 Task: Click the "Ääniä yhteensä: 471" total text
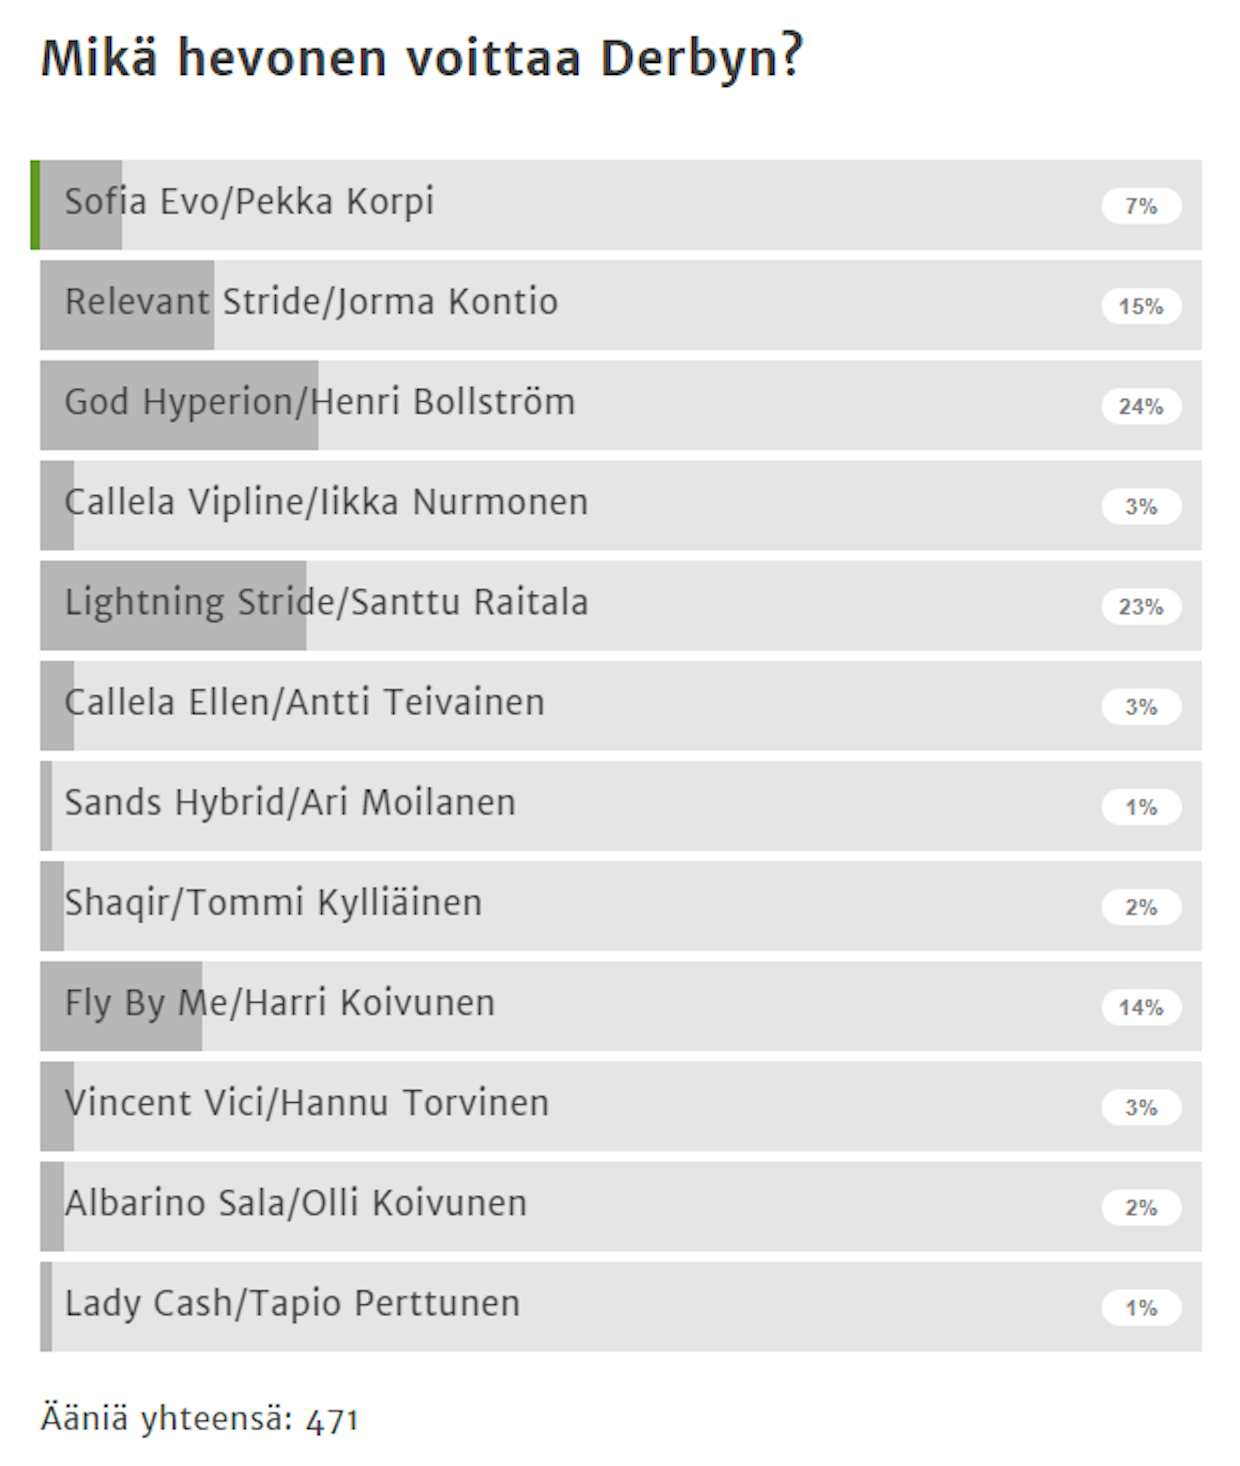199,1419
